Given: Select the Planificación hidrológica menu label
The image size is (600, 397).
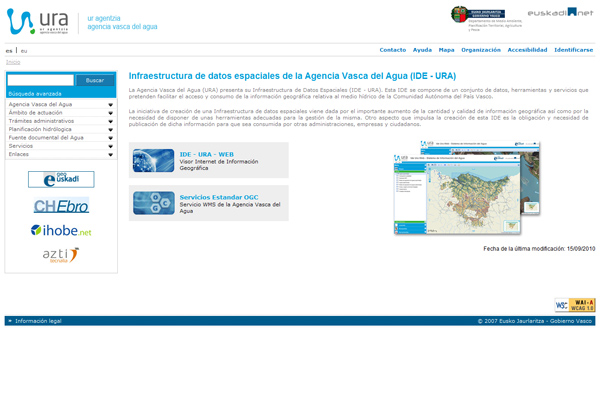Looking at the screenshot, I should [x=40, y=129].
